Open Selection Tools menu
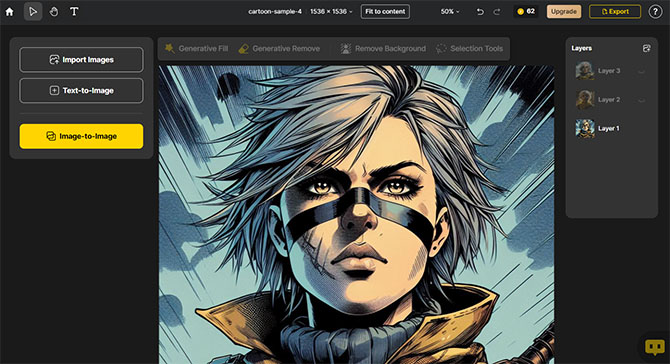This screenshot has width=670, height=364. tap(470, 49)
